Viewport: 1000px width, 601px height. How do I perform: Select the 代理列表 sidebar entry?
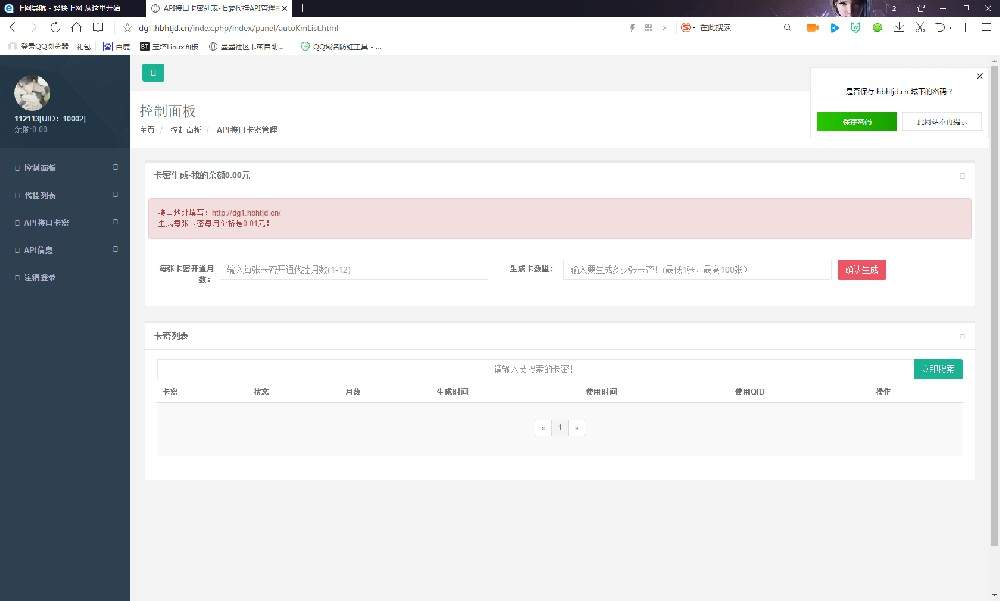click(x=46, y=195)
